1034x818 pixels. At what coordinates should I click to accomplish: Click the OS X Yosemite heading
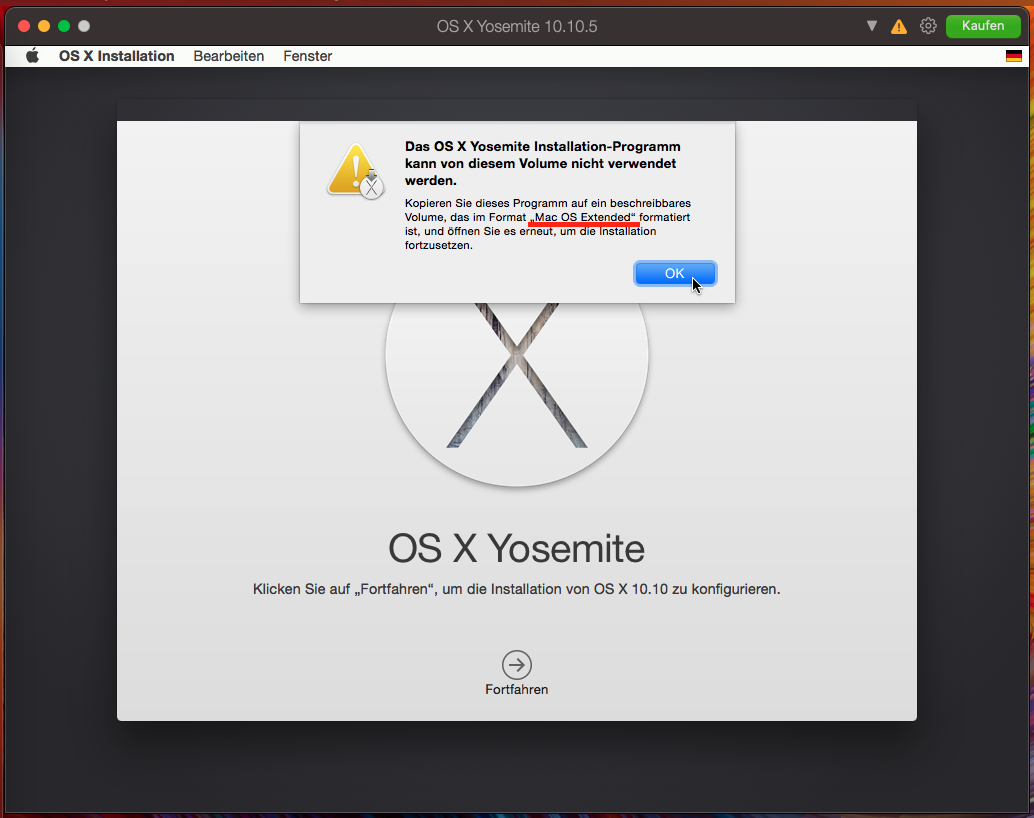(x=516, y=548)
